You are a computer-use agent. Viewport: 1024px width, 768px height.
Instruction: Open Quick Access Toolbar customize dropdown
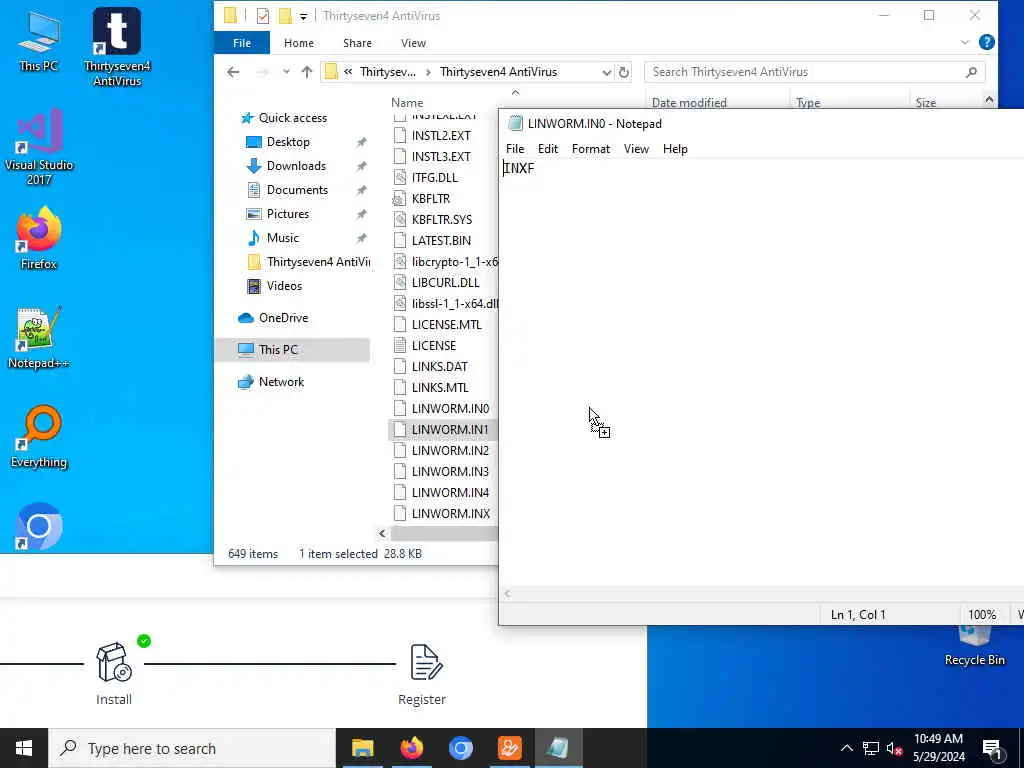tap(303, 16)
